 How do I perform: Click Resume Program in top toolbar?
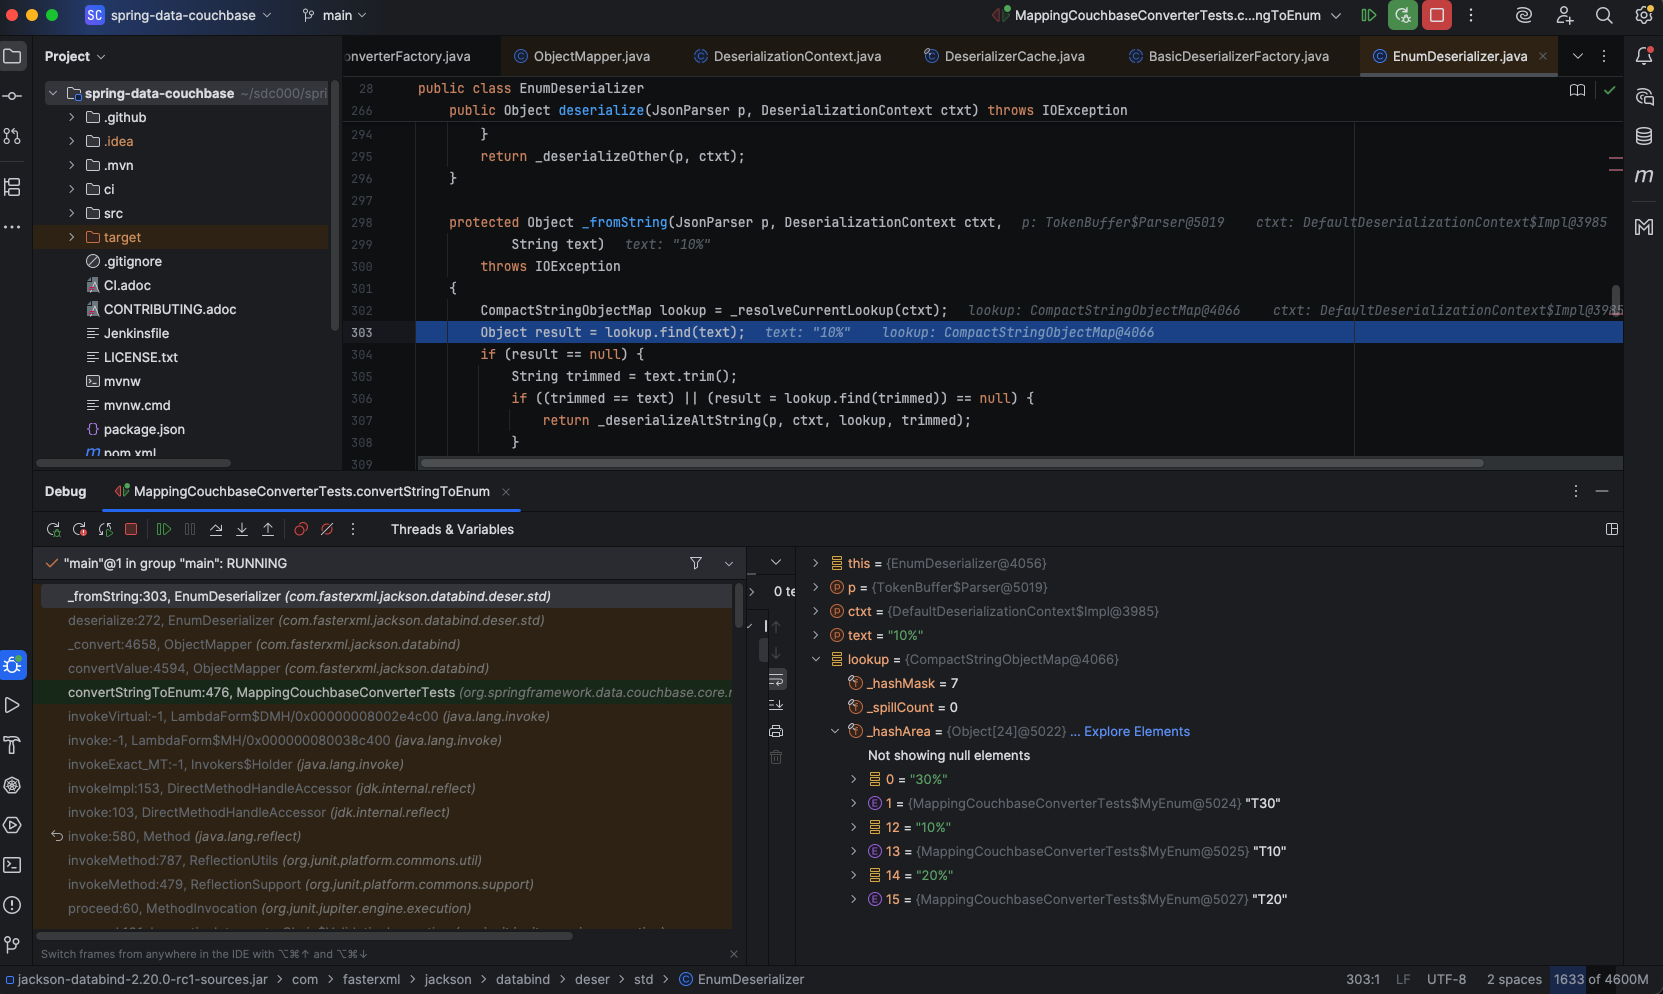(1369, 15)
